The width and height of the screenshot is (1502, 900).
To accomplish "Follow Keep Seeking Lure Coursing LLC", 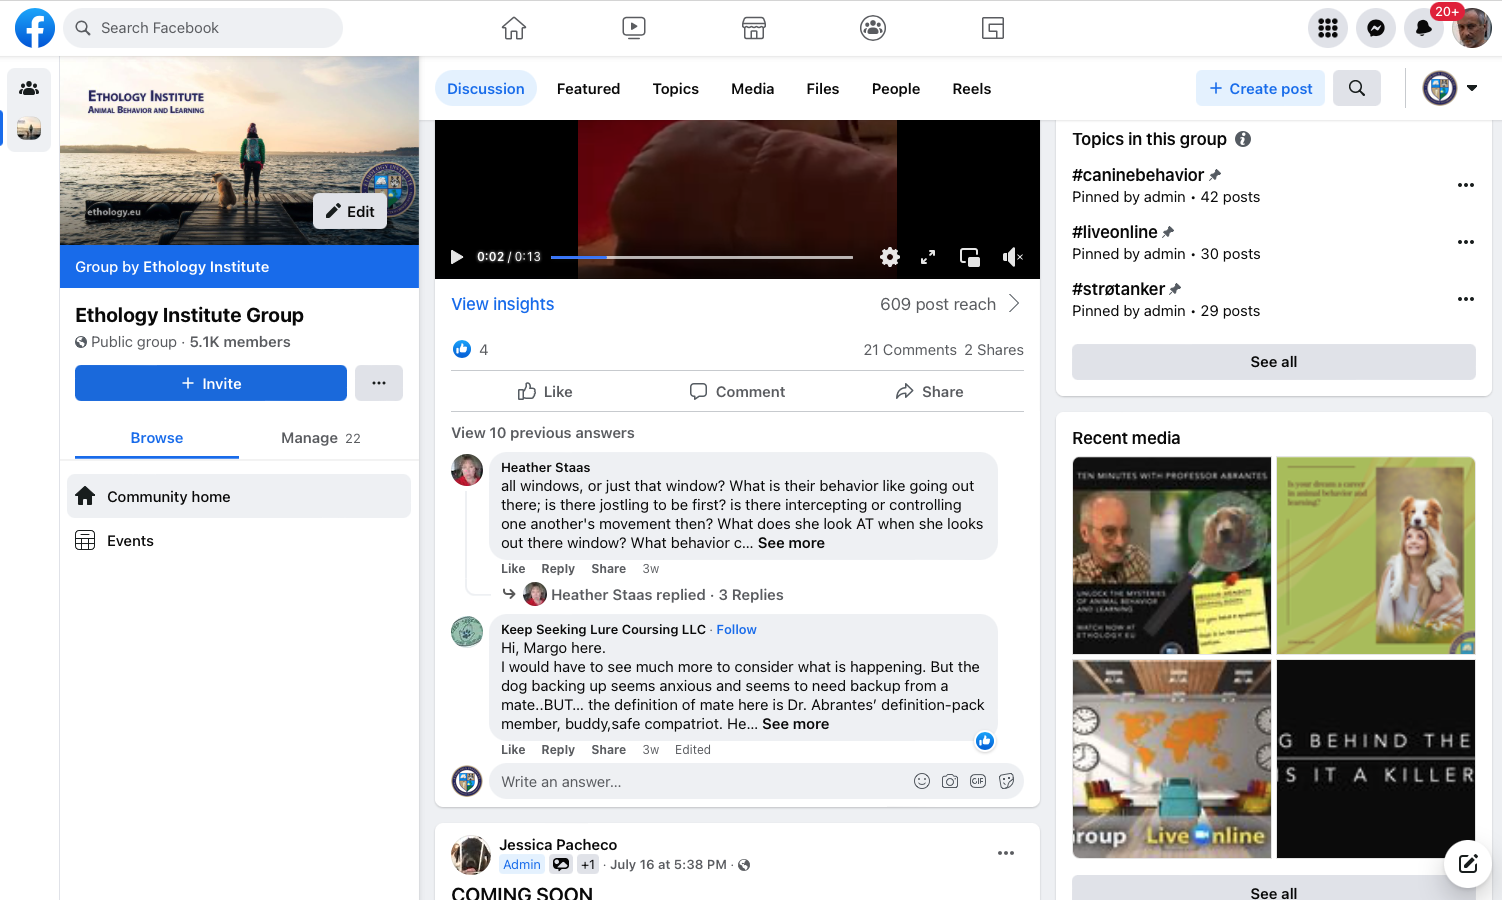I will coord(736,629).
